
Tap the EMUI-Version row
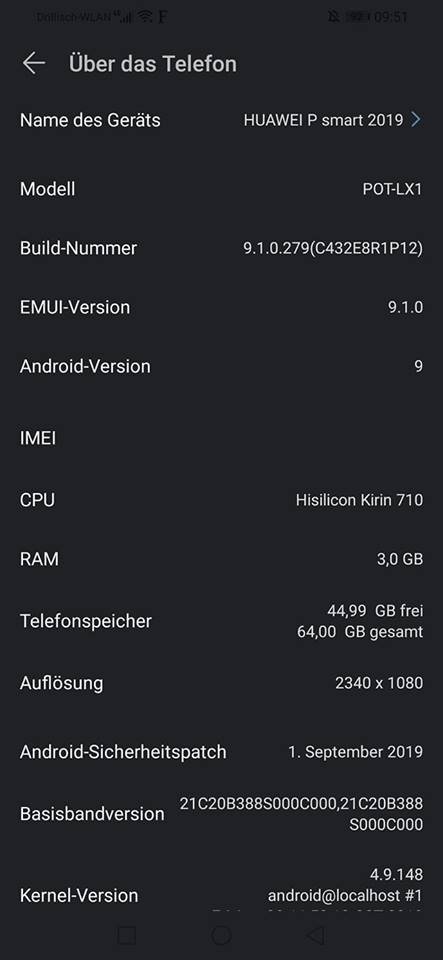point(222,307)
